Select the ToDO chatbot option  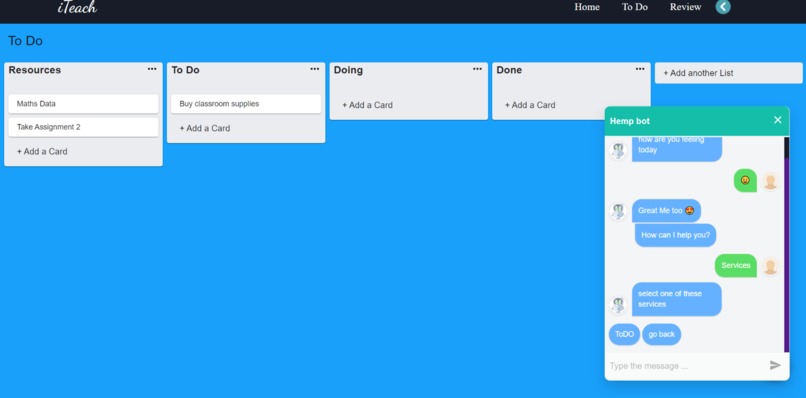pos(625,334)
